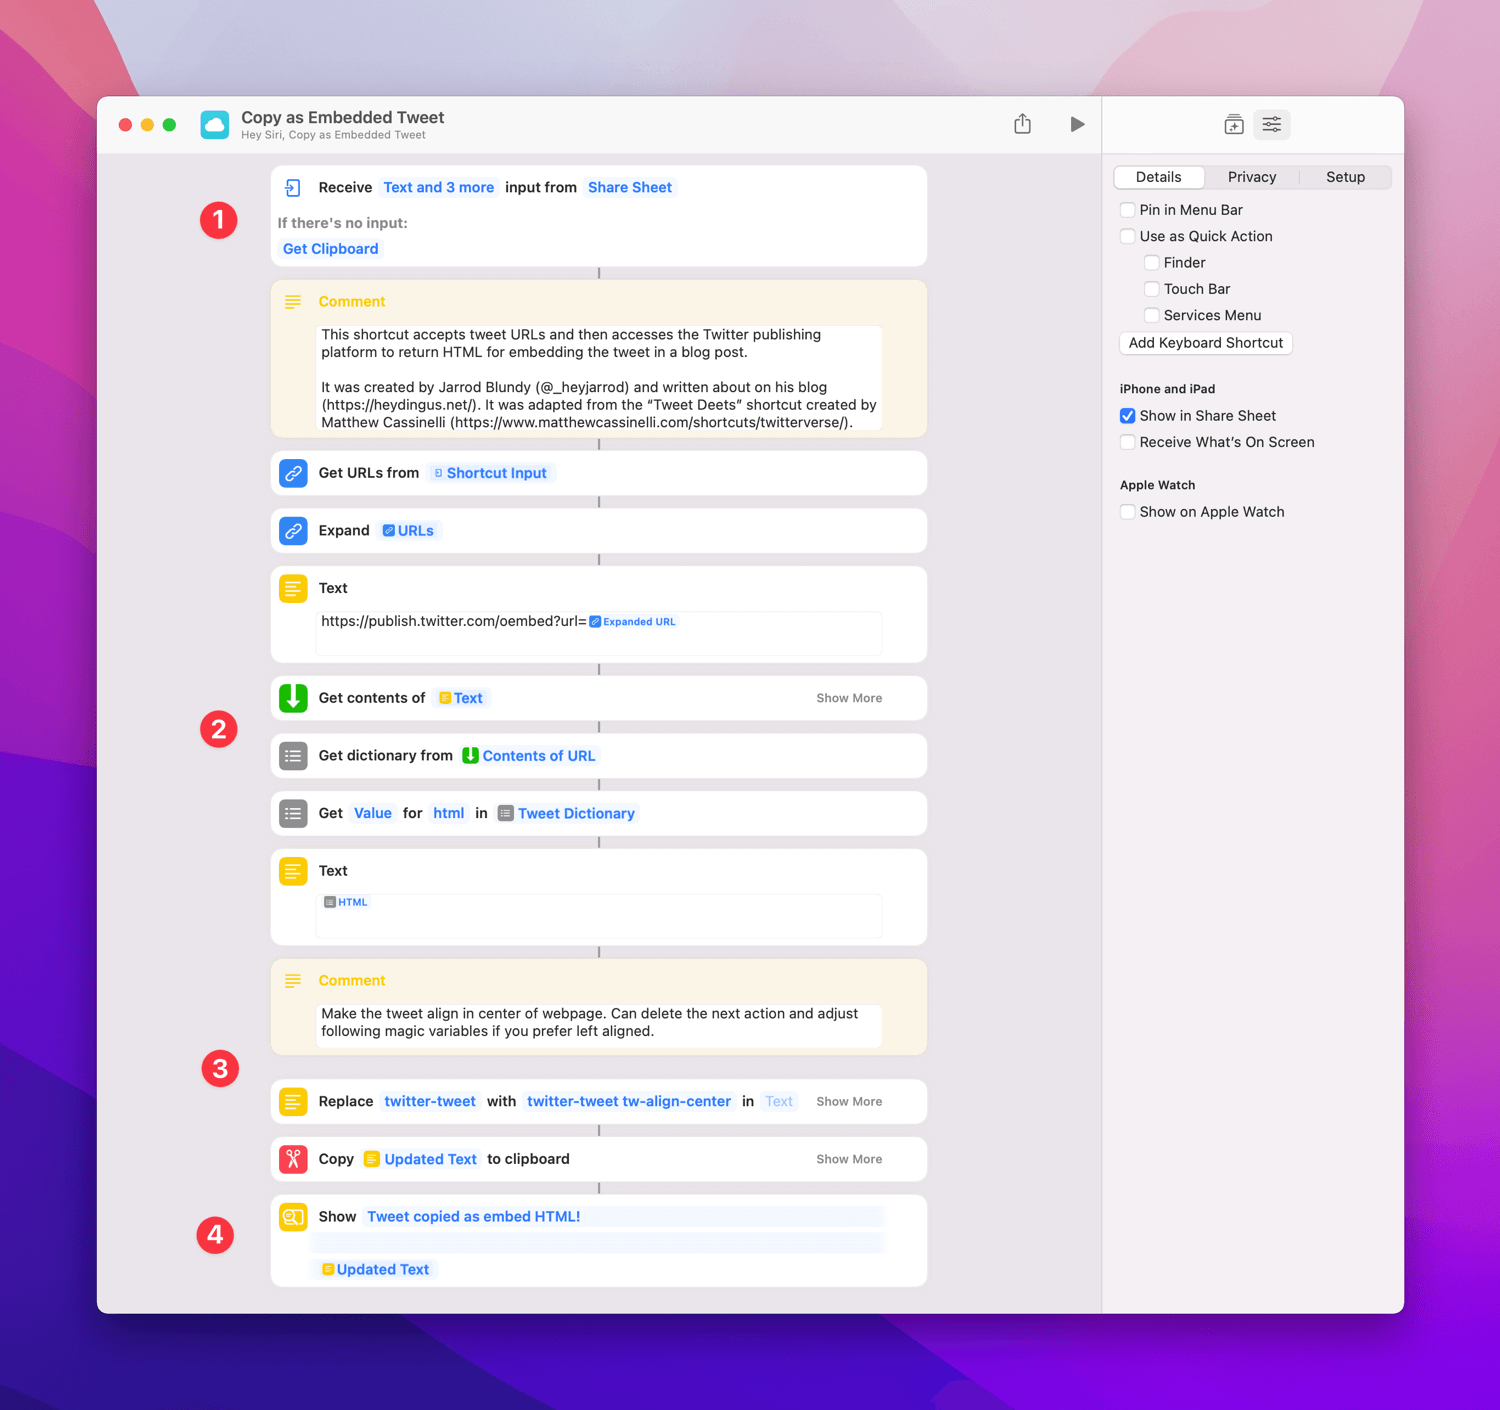Click the red Copy to clipboard scissors icon
Viewport: 1500px width, 1410px height.
293,1159
